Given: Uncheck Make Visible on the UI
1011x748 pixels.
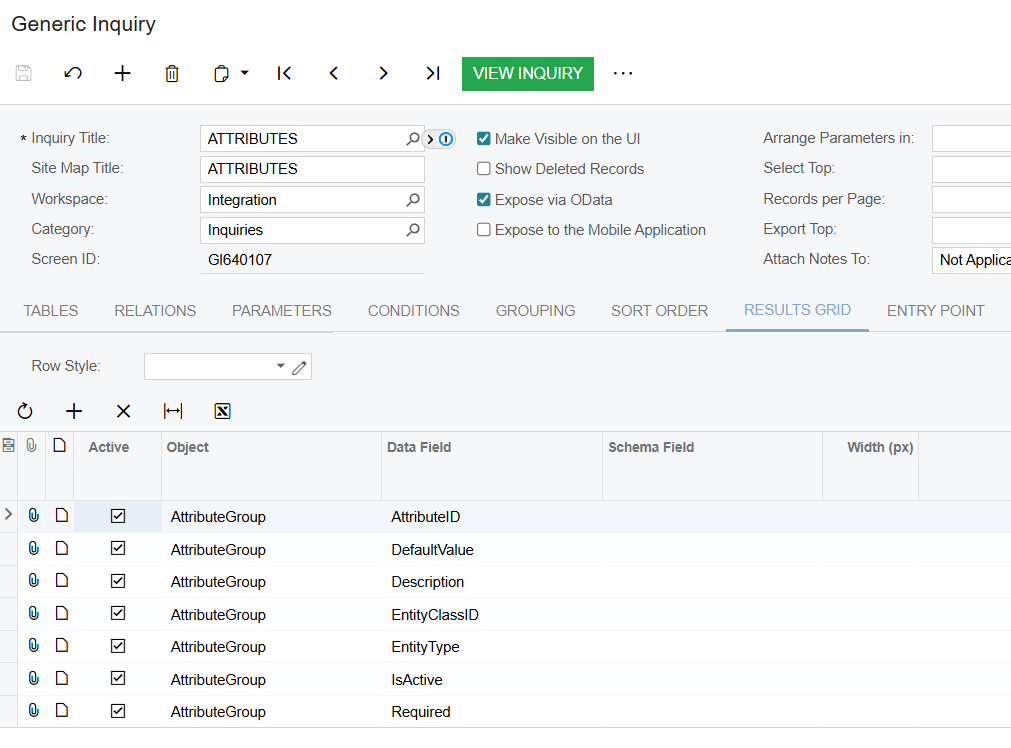Looking at the screenshot, I should click(484, 139).
